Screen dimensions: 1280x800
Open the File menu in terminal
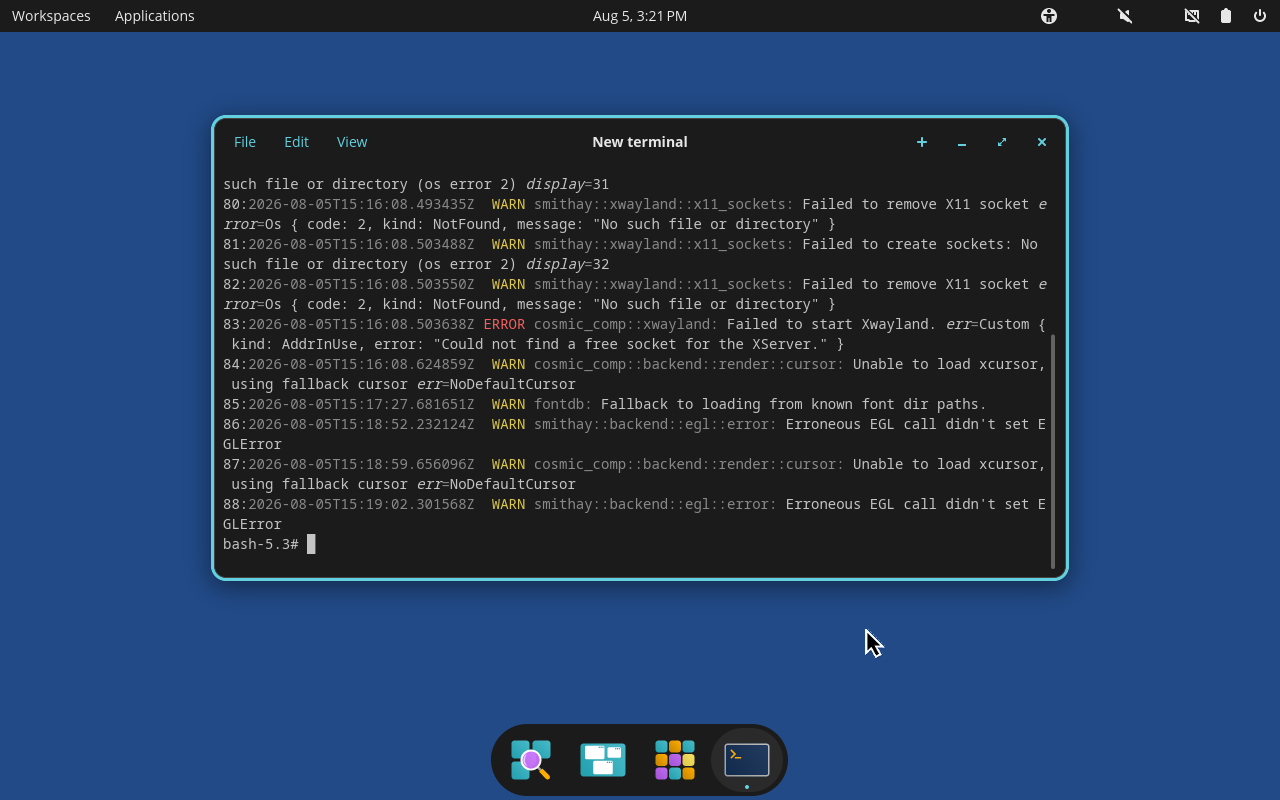[245, 142]
